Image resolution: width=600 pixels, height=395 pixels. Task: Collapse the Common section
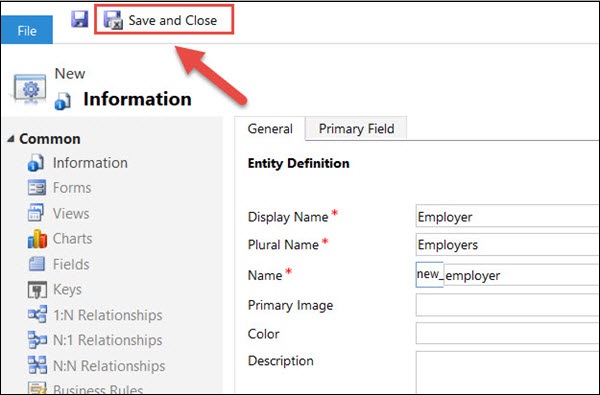[x=10, y=139]
